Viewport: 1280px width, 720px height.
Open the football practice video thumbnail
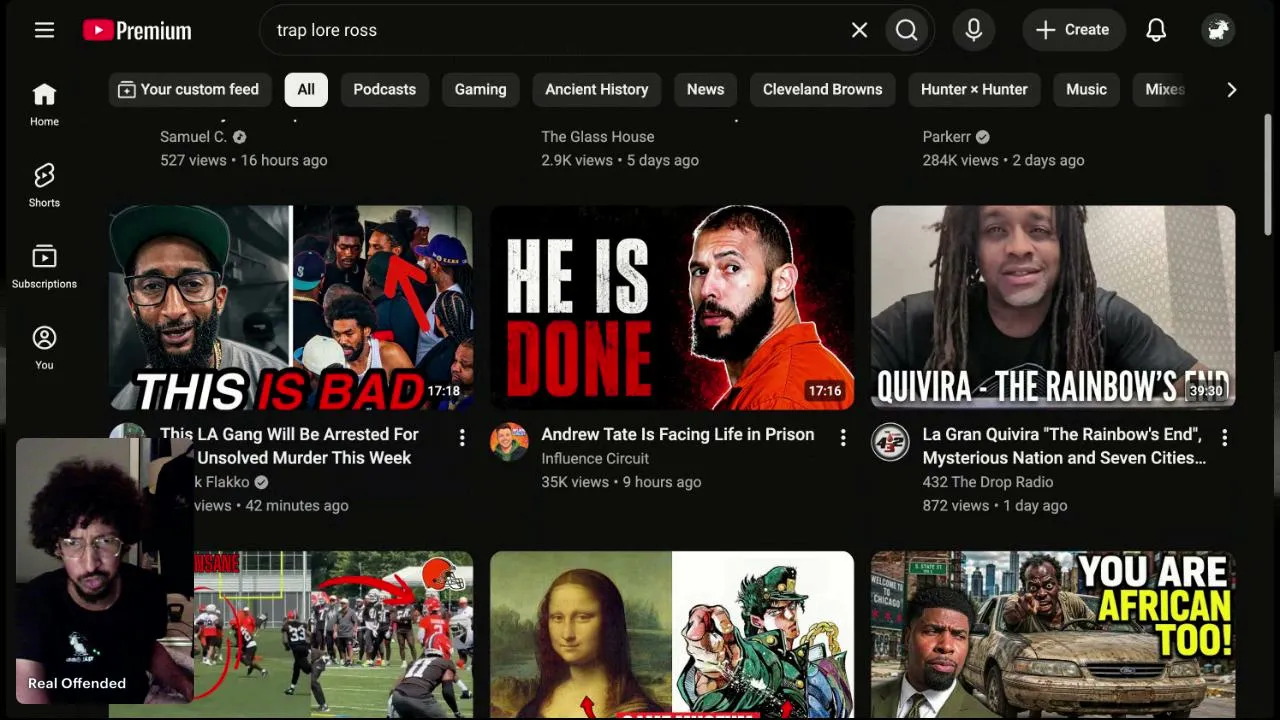334,635
